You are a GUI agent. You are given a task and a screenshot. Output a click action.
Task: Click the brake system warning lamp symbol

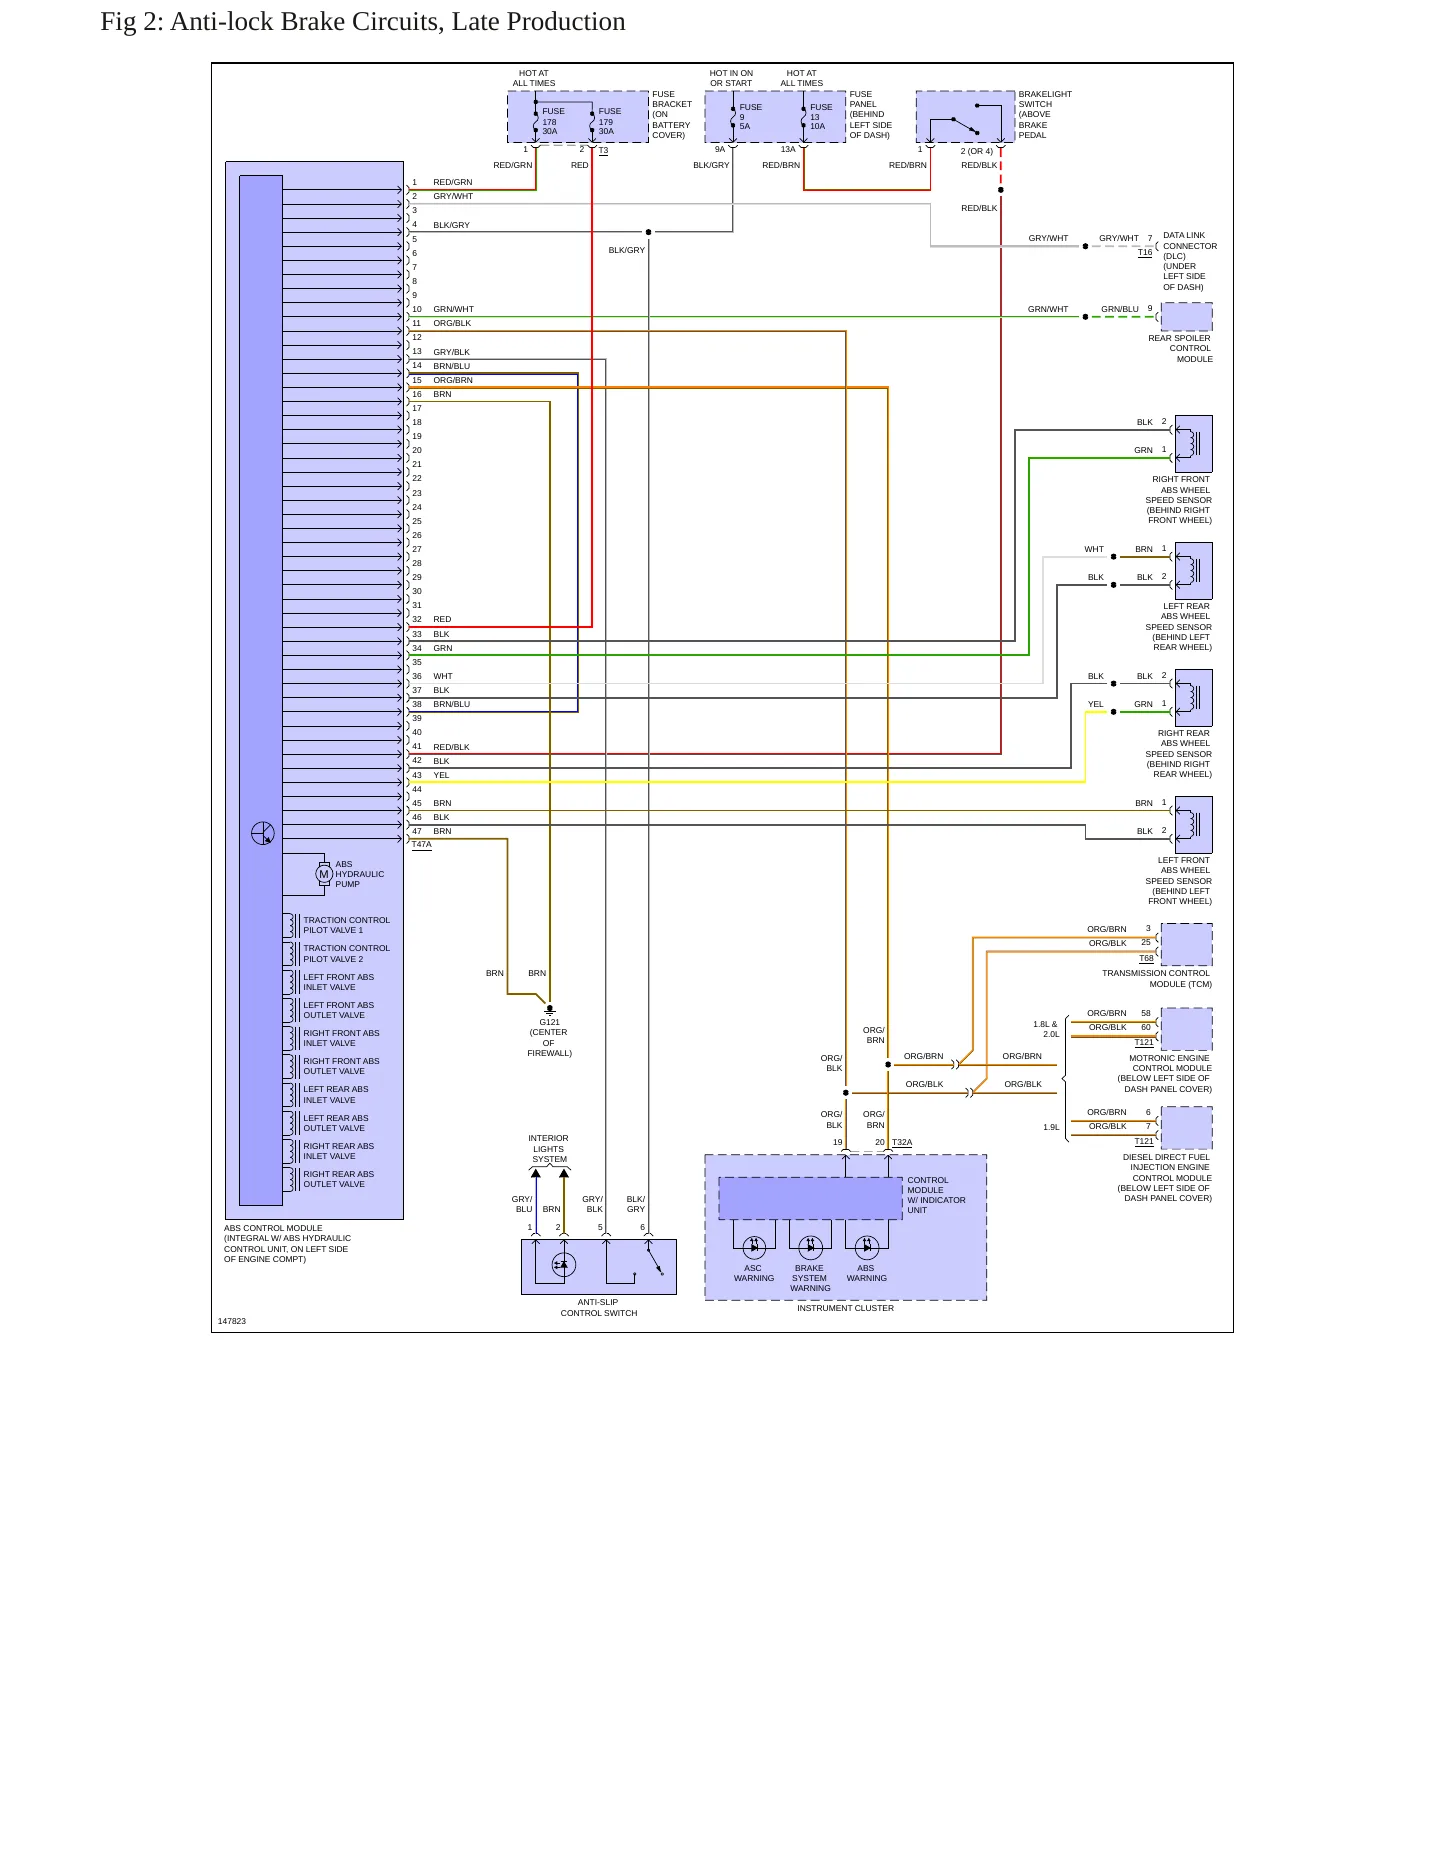[x=810, y=1247]
